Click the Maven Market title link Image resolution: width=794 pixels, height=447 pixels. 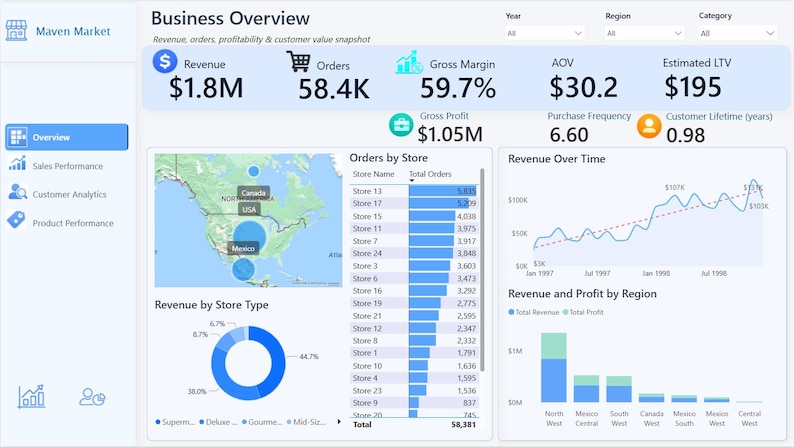[73, 31]
